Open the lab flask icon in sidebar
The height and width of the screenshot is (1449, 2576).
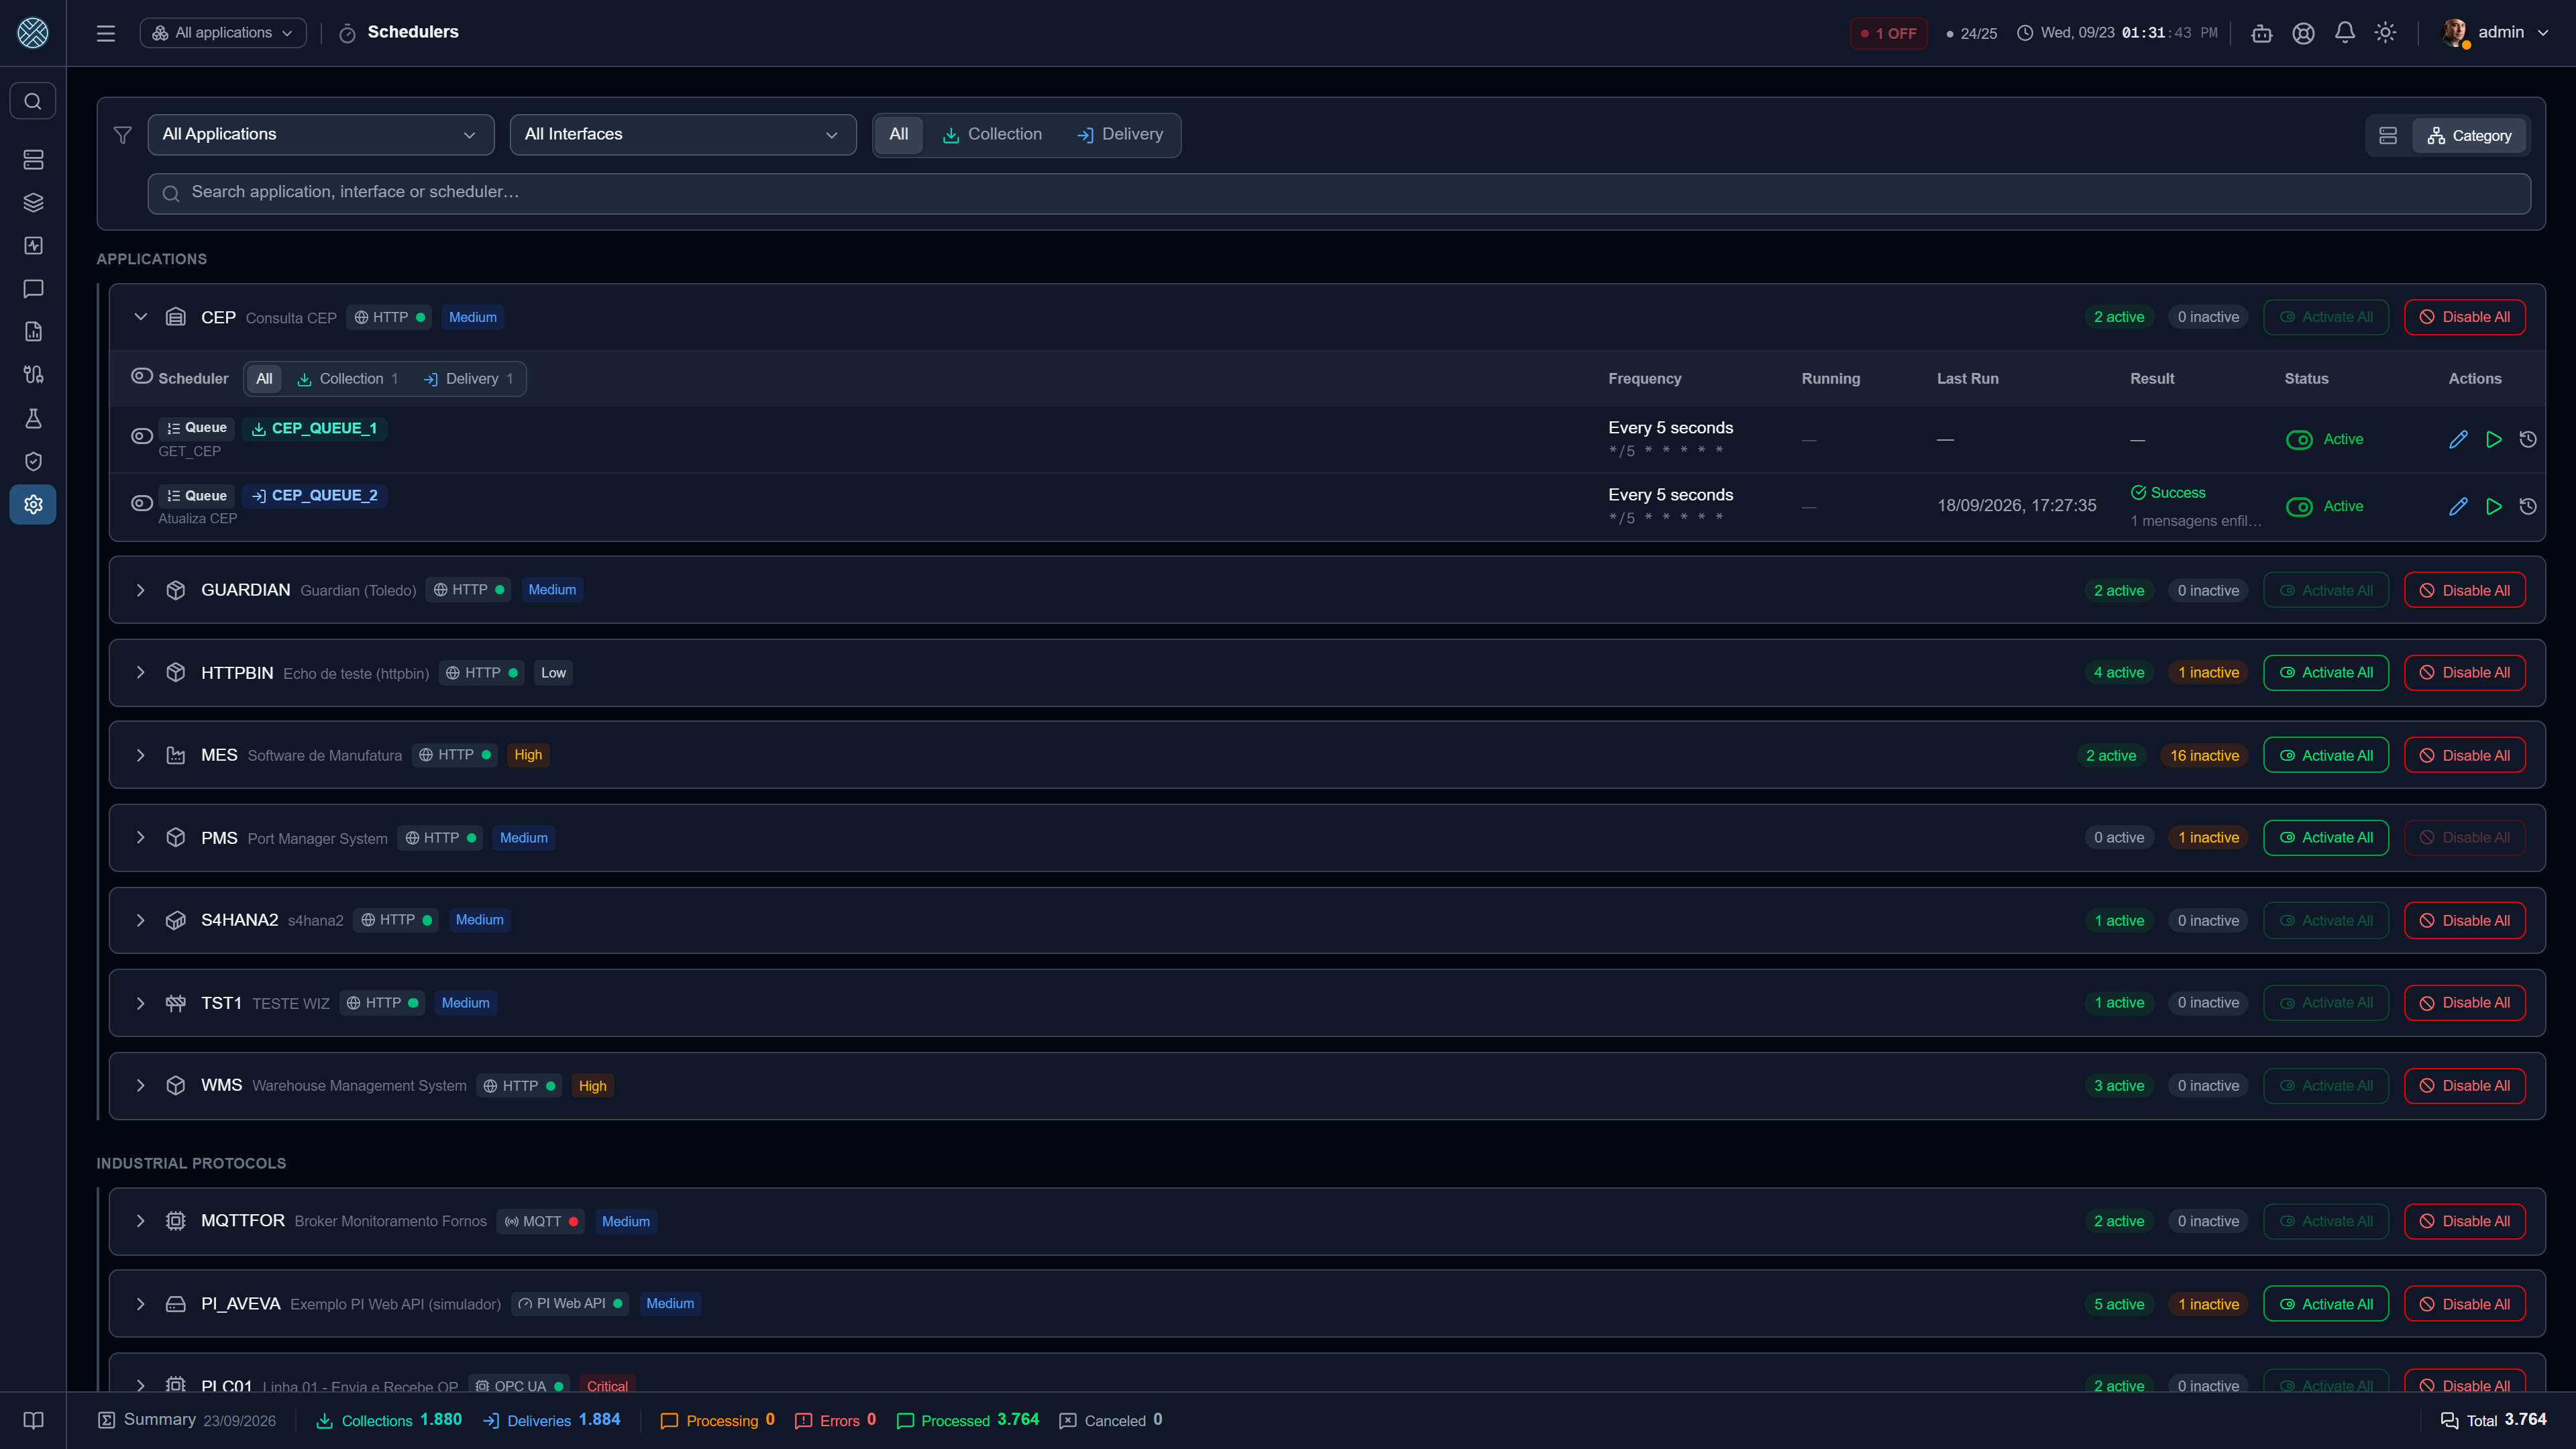[x=33, y=418]
